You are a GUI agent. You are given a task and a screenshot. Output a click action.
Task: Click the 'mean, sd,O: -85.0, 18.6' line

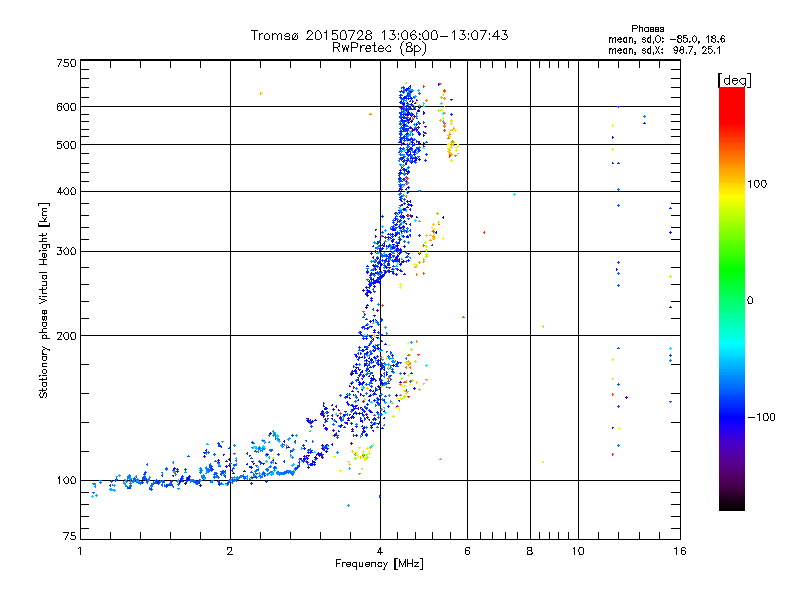coord(666,39)
